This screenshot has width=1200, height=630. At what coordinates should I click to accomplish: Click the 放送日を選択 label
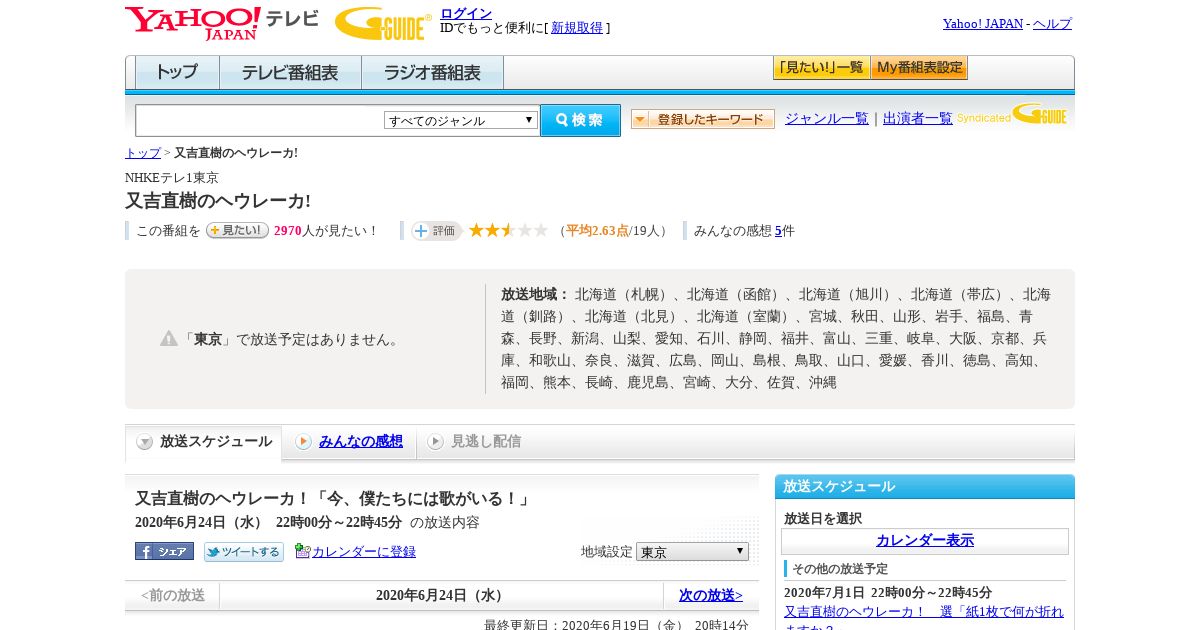[x=823, y=519]
